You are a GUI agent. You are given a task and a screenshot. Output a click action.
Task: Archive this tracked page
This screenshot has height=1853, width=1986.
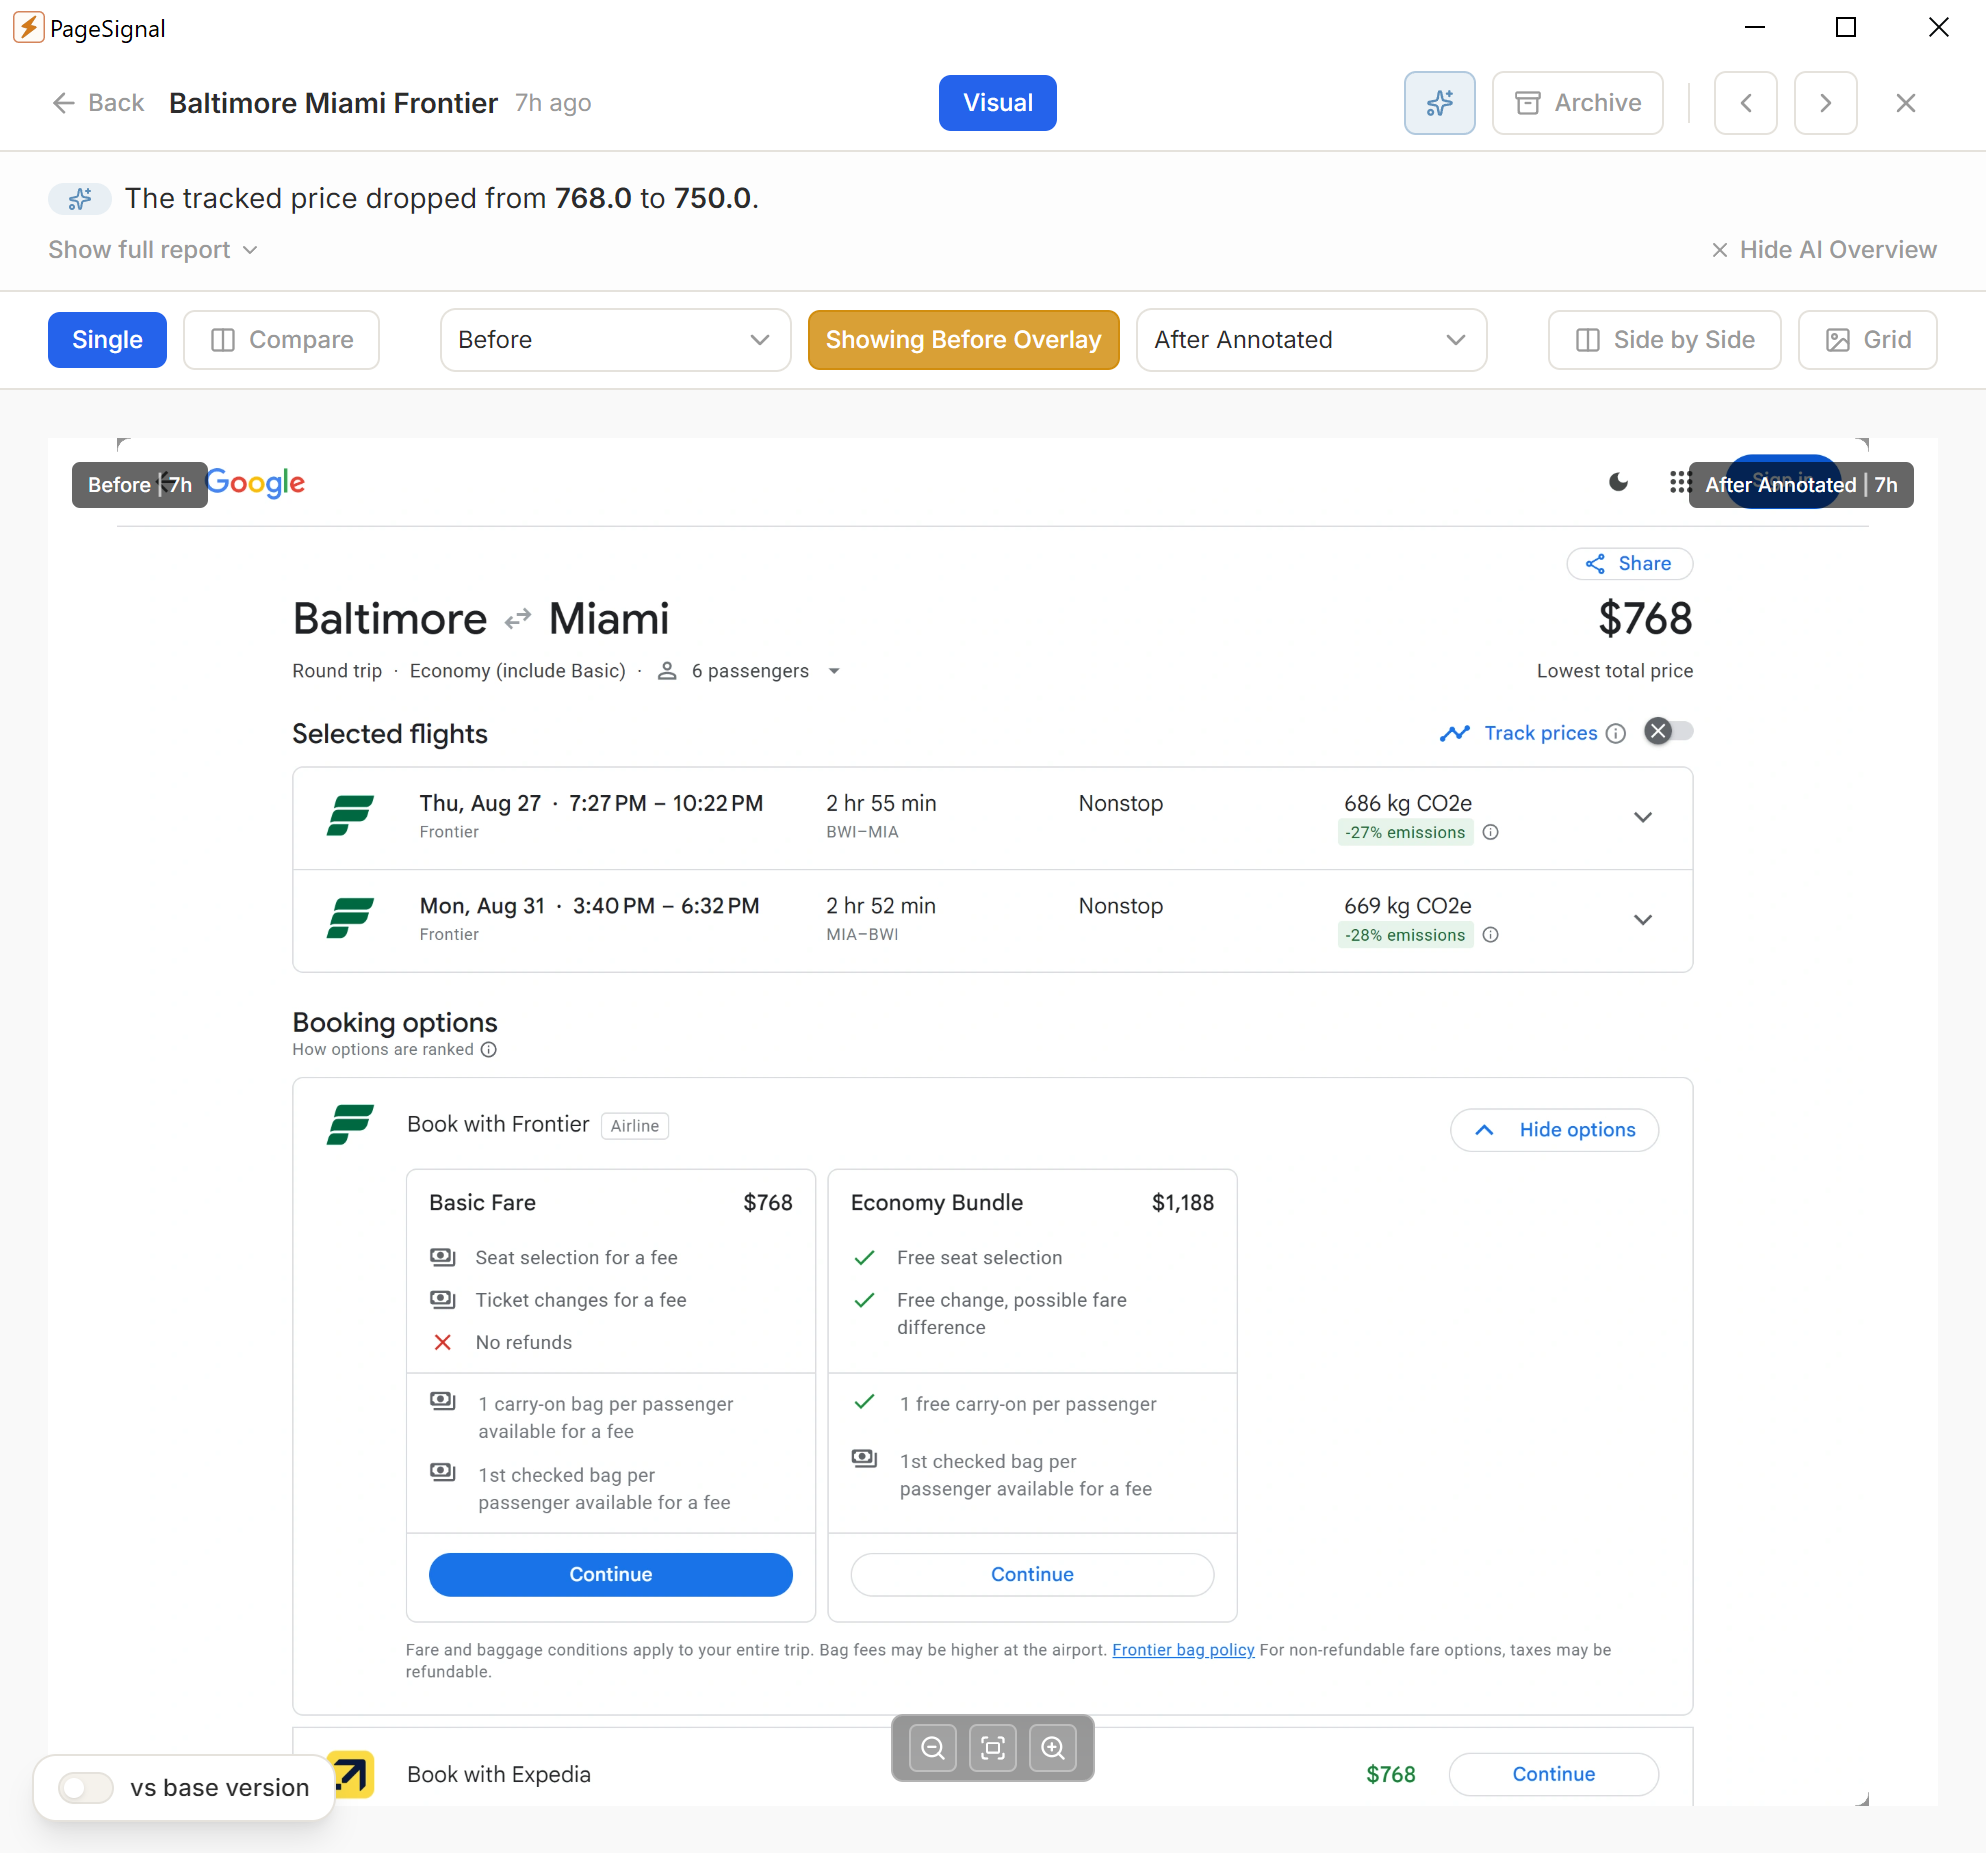point(1578,103)
